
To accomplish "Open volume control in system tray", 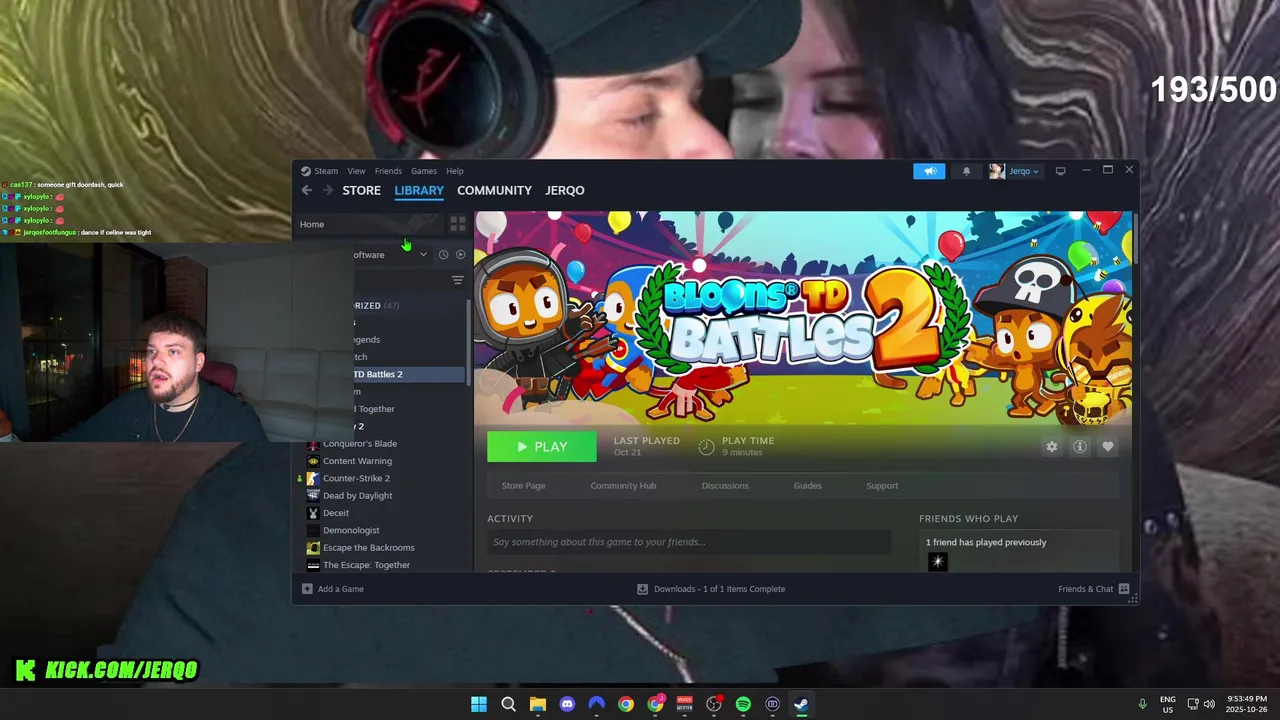I will point(1209,704).
